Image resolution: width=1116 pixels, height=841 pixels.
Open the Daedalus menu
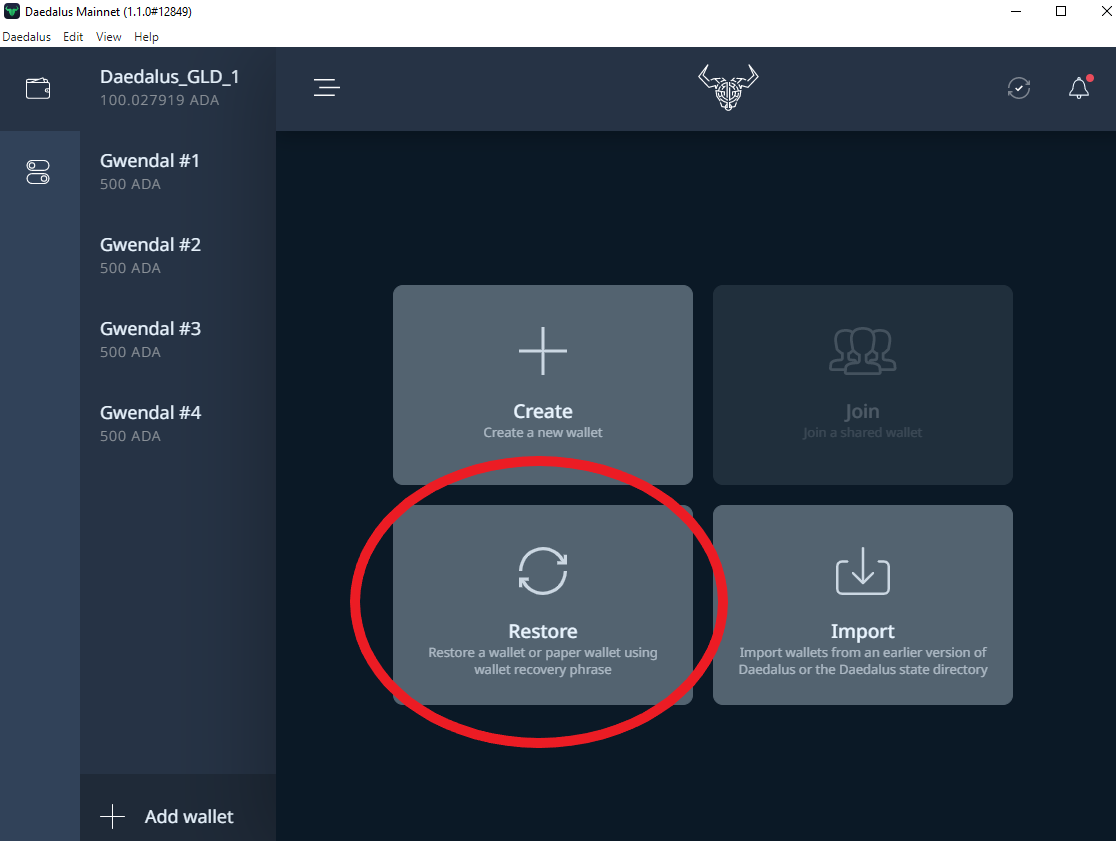tap(26, 37)
